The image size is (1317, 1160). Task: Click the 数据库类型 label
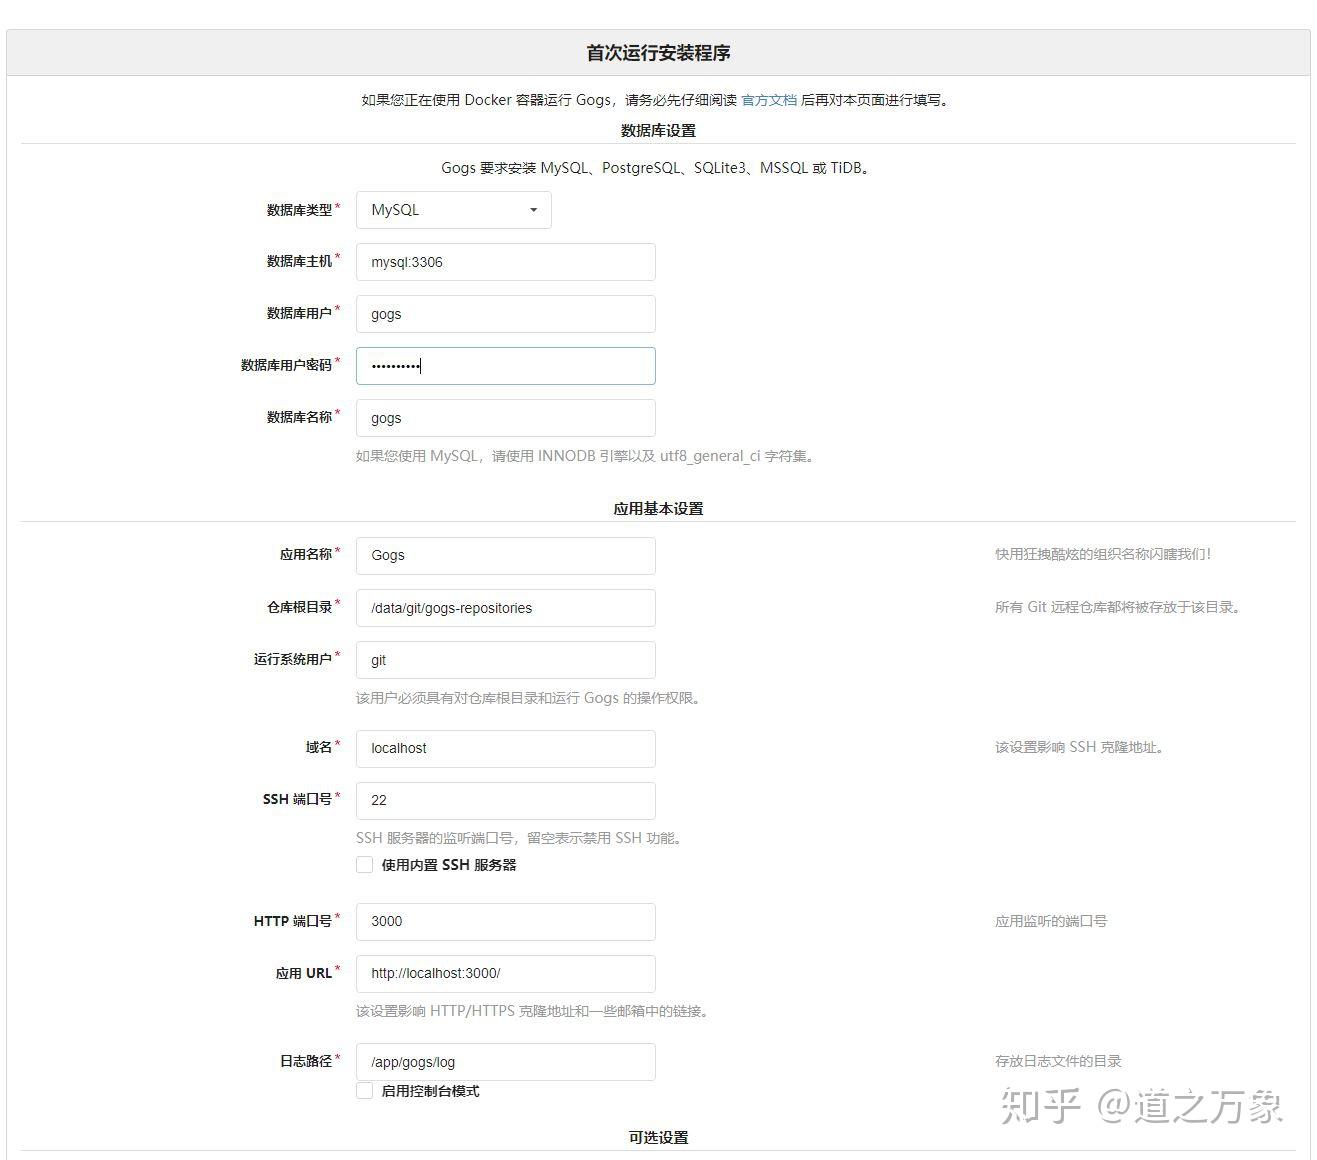click(299, 210)
